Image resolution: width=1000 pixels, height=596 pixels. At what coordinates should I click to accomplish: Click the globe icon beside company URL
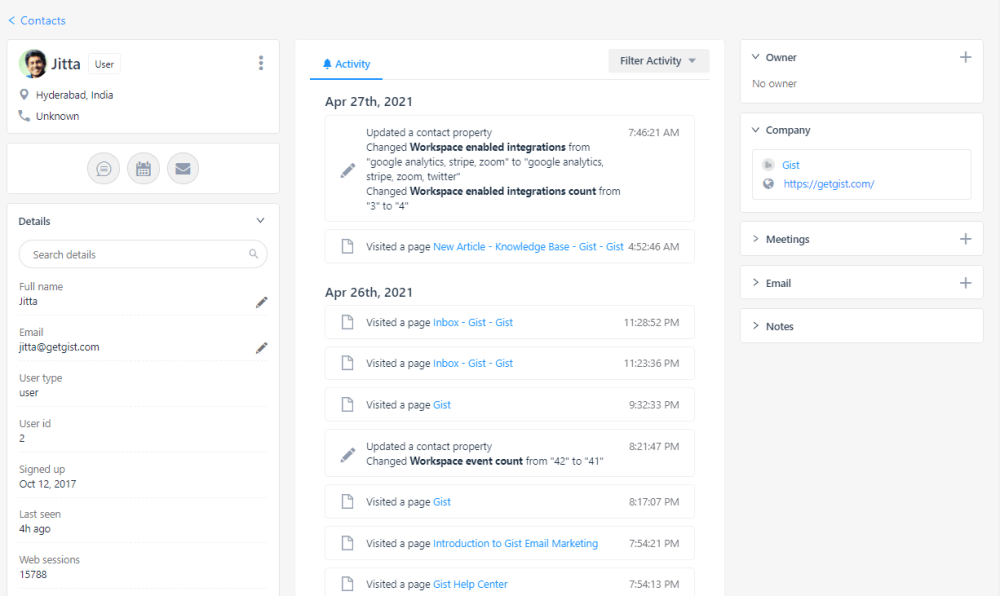click(x=768, y=184)
